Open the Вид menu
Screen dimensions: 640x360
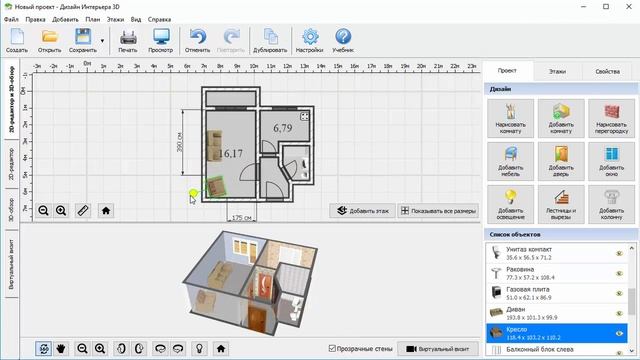(136, 19)
